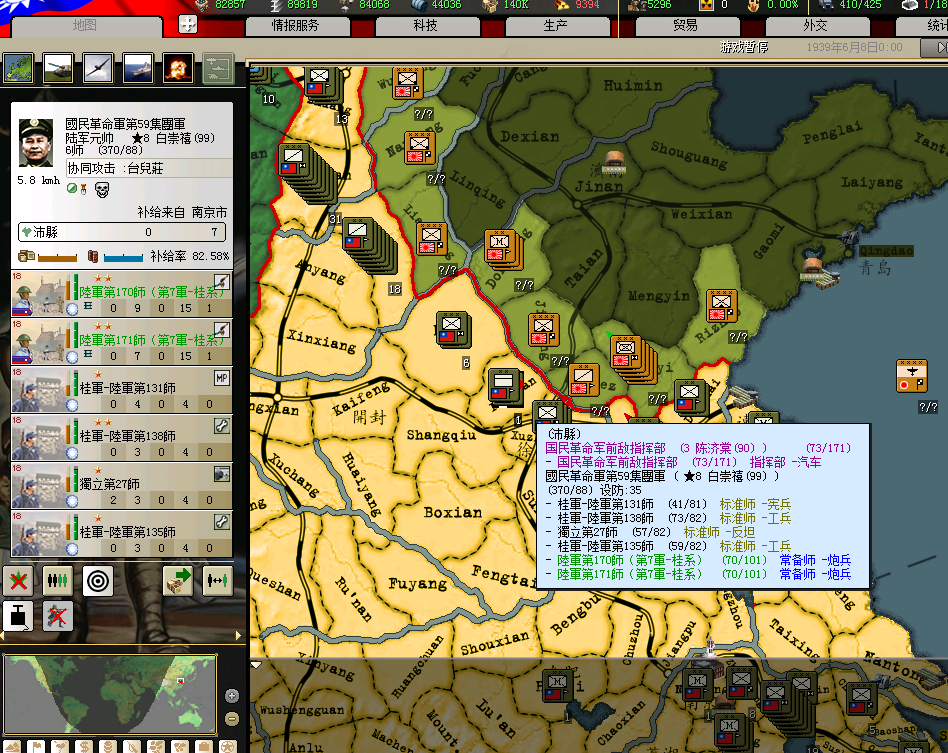
Task: Click the 协同攻击：台兒莊 mission order
Action: (149, 168)
